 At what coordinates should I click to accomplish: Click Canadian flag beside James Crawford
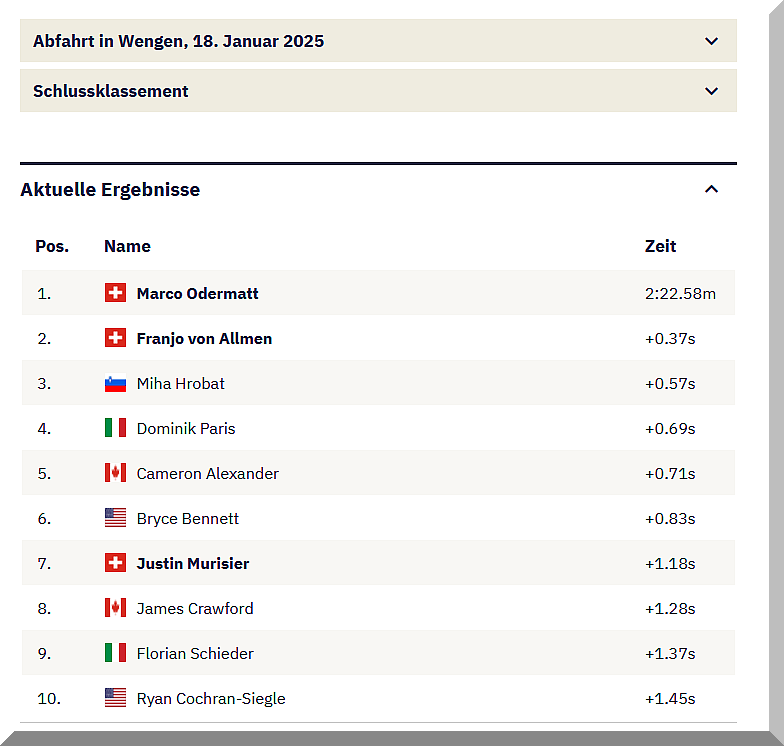point(115,608)
